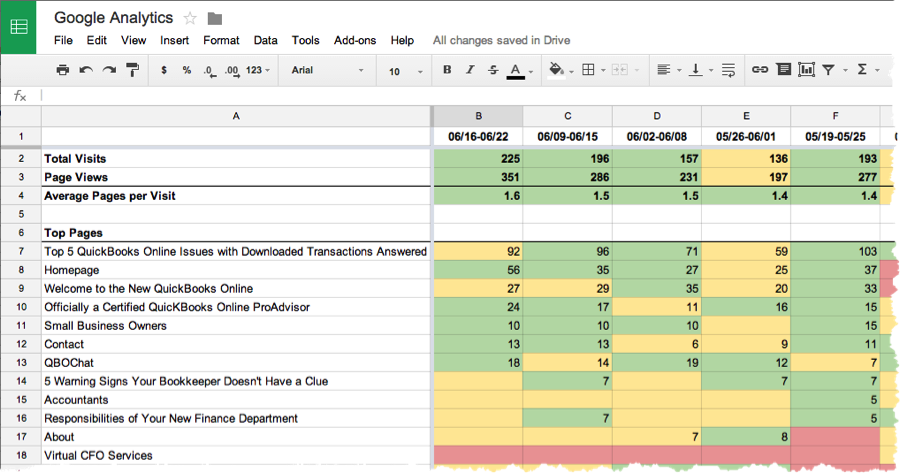Expand the merge cells dropdown arrow
Image resolution: width=900 pixels, height=473 pixels.
pyautogui.click(x=637, y=71)
